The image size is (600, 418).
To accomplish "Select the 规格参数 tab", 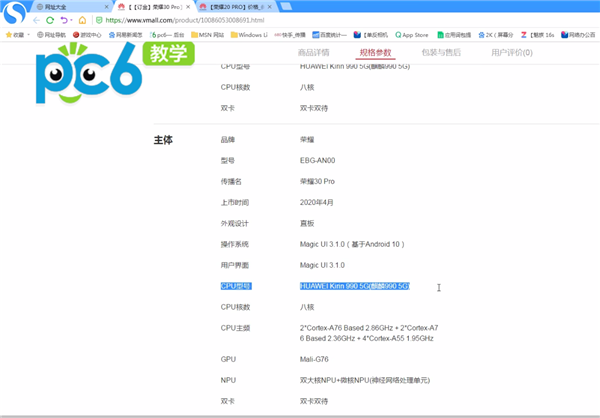I will [375, 52].
